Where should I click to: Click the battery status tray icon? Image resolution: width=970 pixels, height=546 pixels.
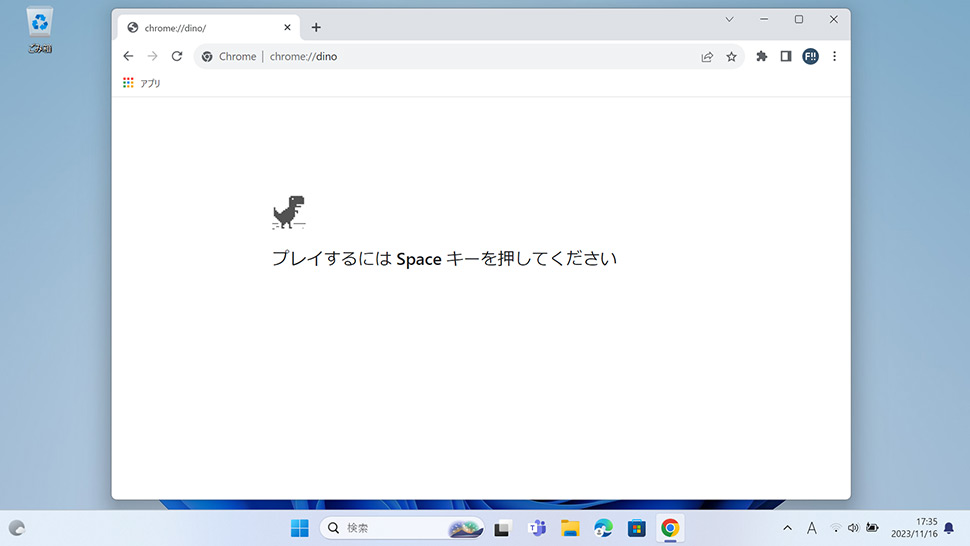point(872,528)
